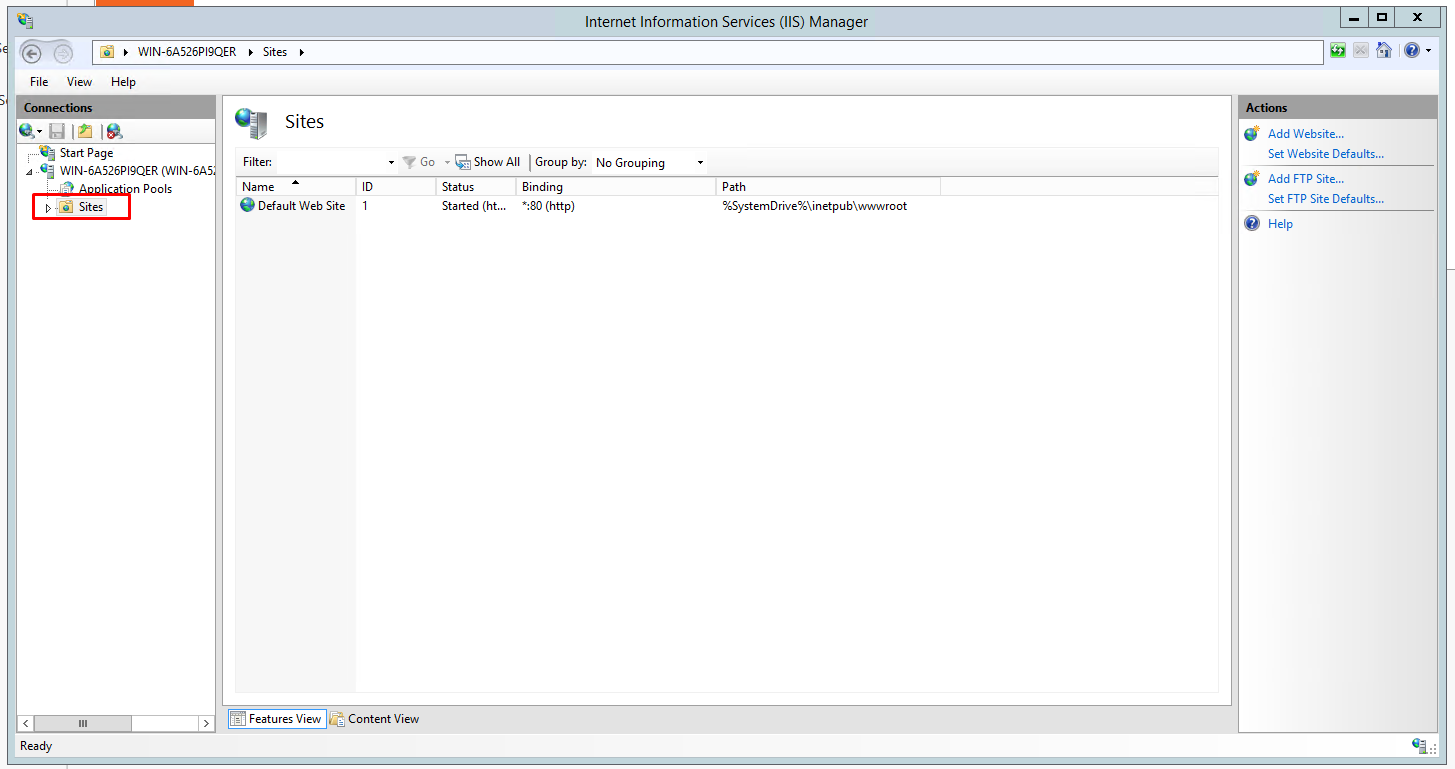Image resolution: width=1455 pixels, height=769 pixels.
Task: Click Show All in the filter bar
Action: [x=488, y=162]
